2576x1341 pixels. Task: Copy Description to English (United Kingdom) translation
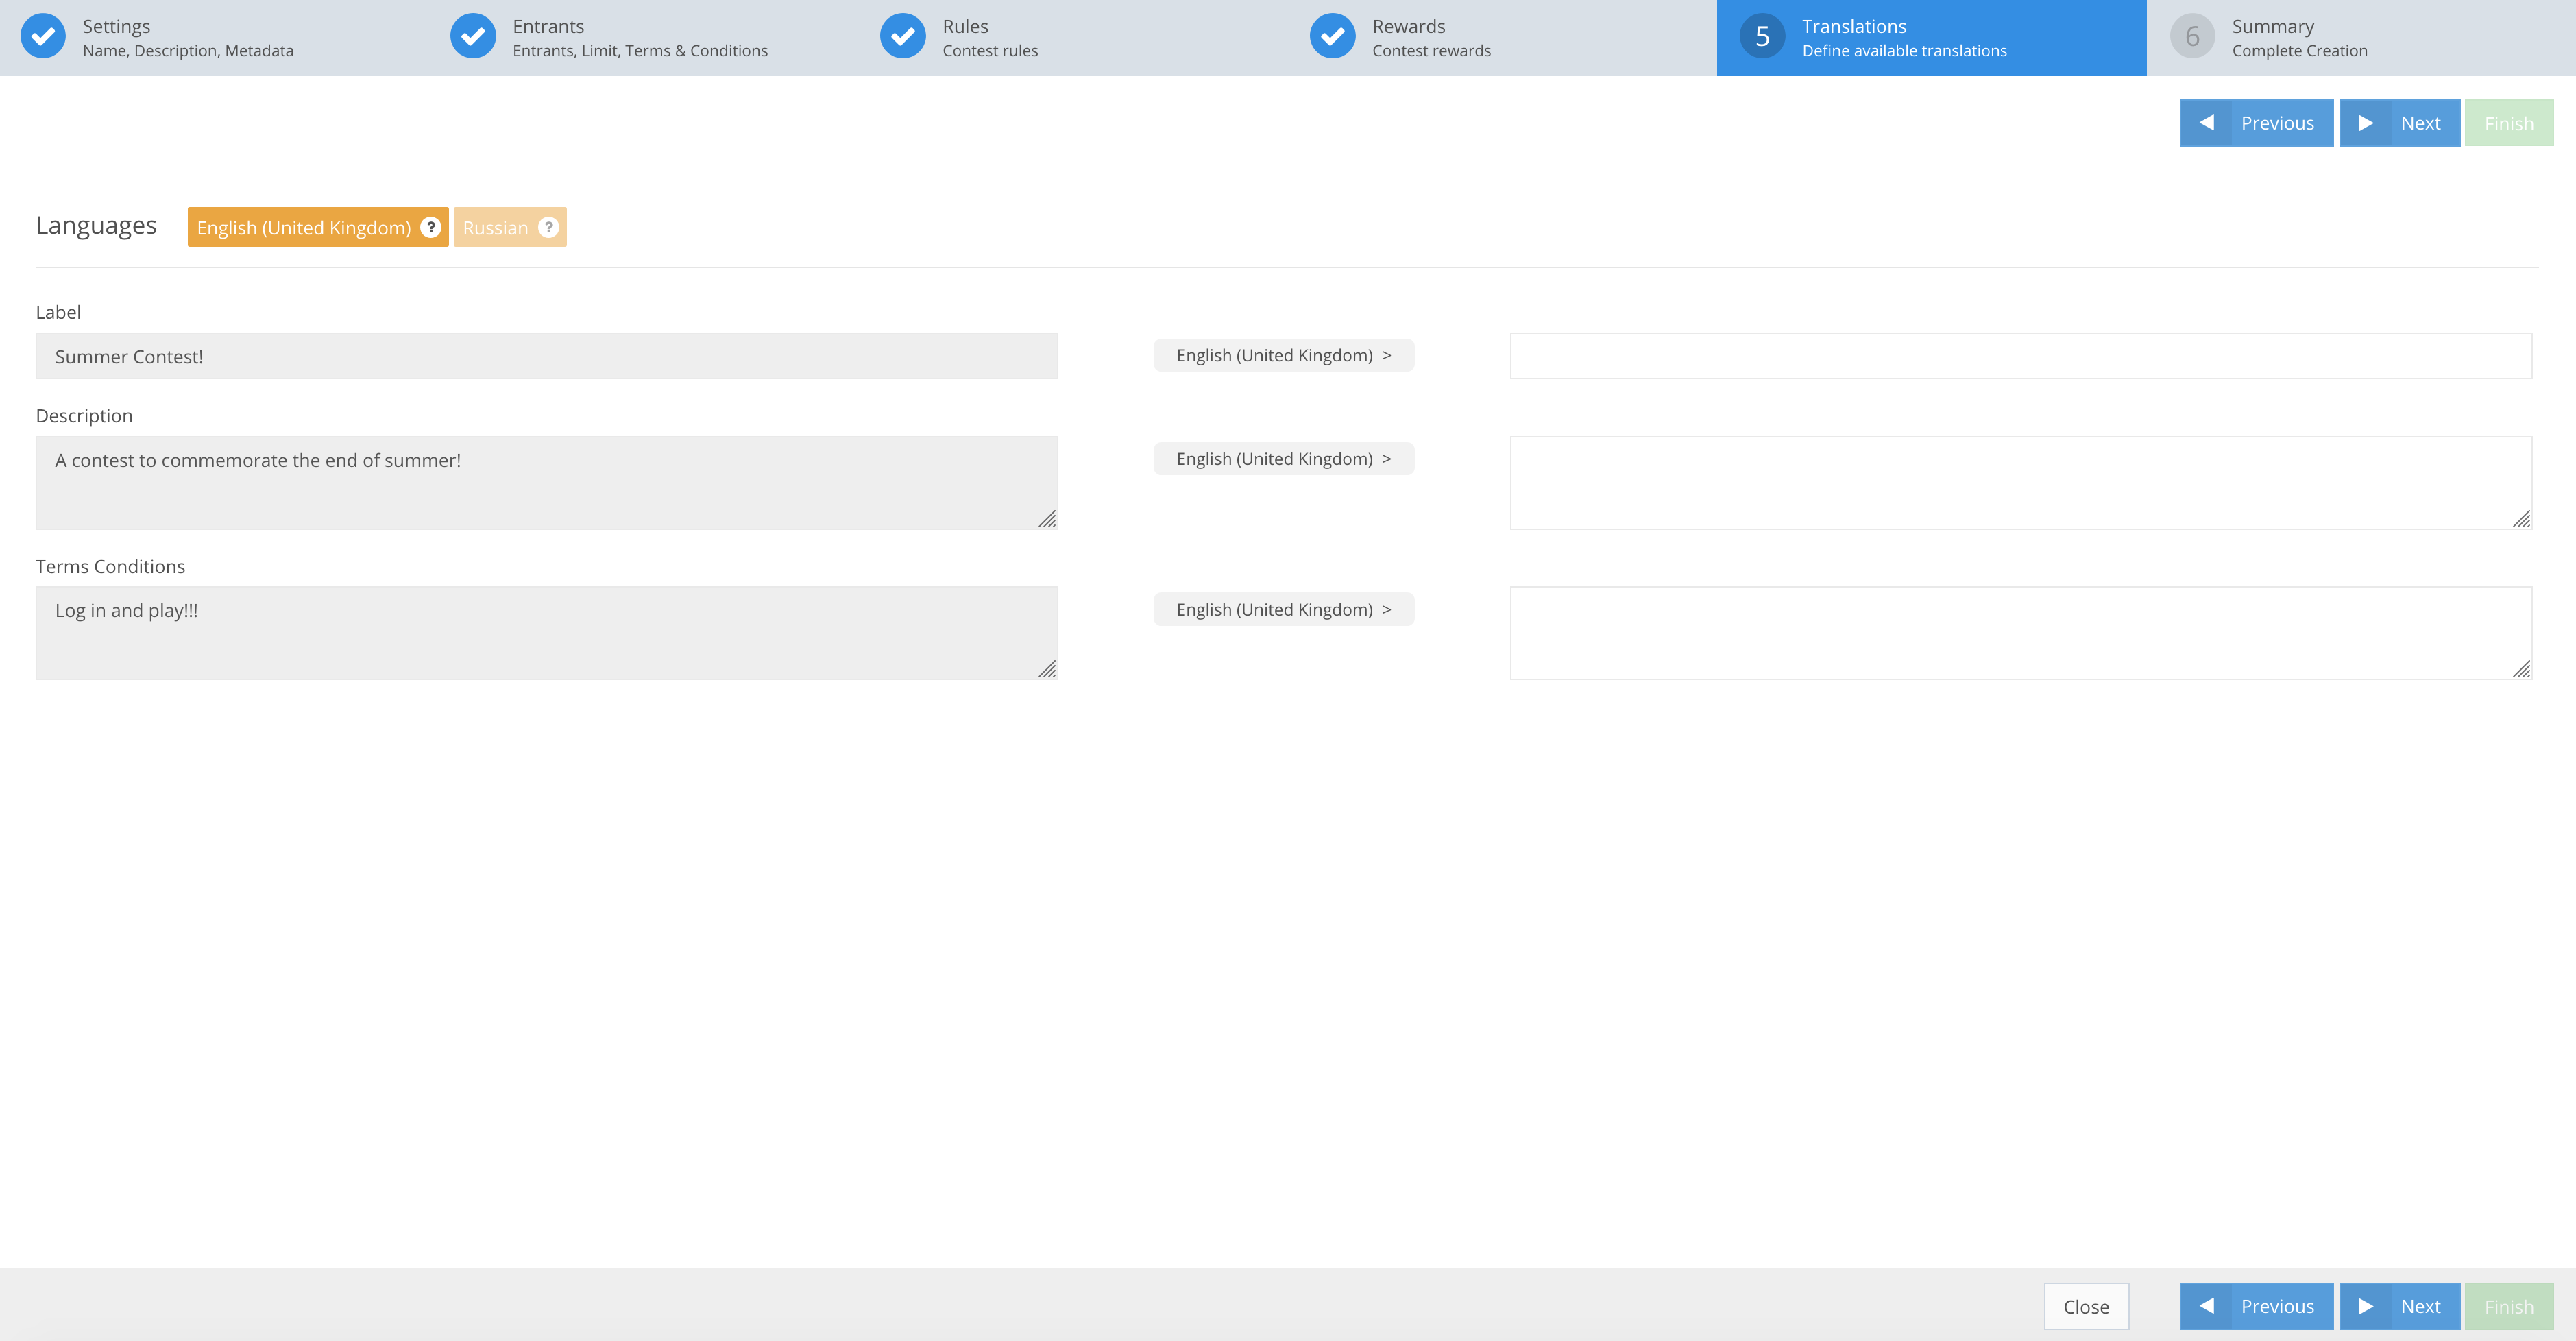click(1284, 459)
